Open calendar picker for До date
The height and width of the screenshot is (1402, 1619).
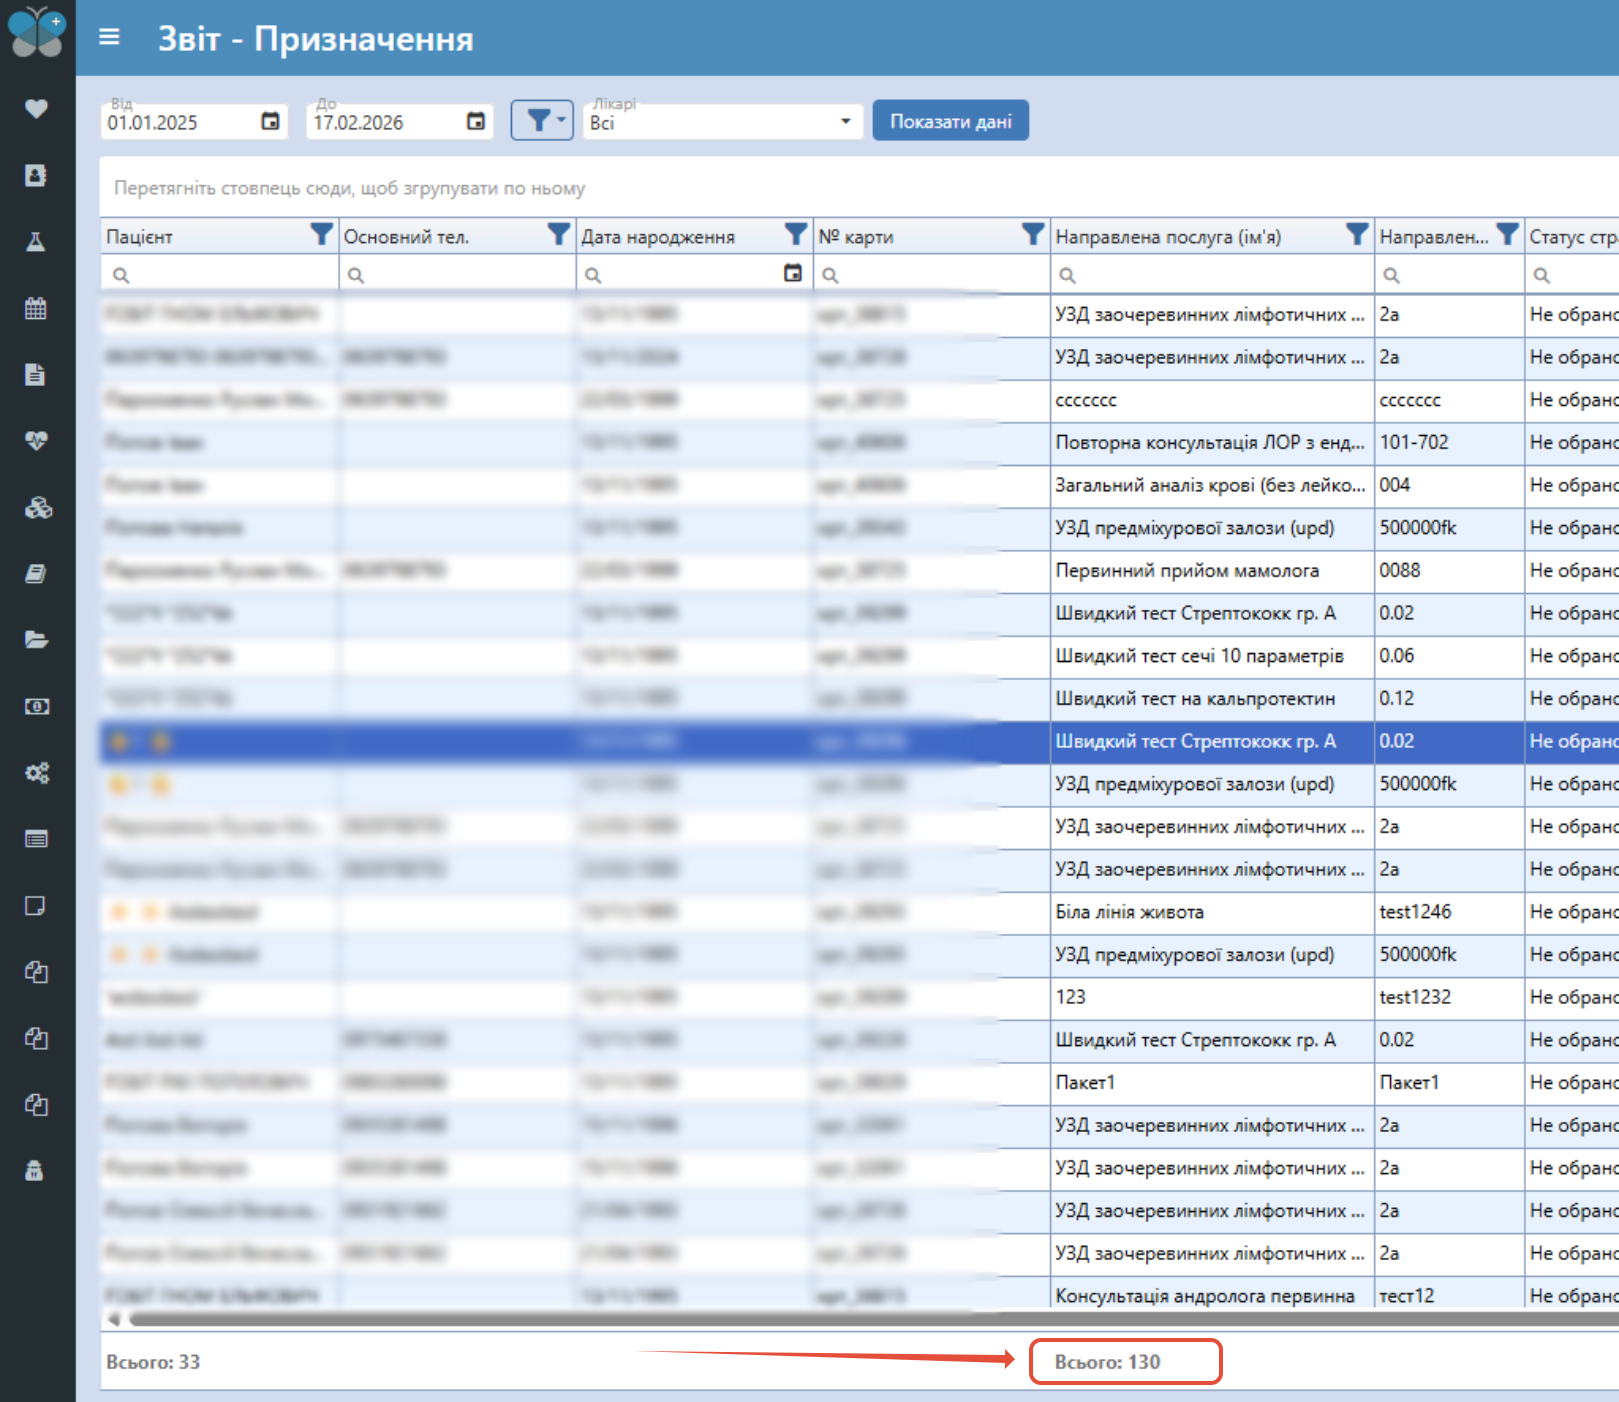(476, 121)
